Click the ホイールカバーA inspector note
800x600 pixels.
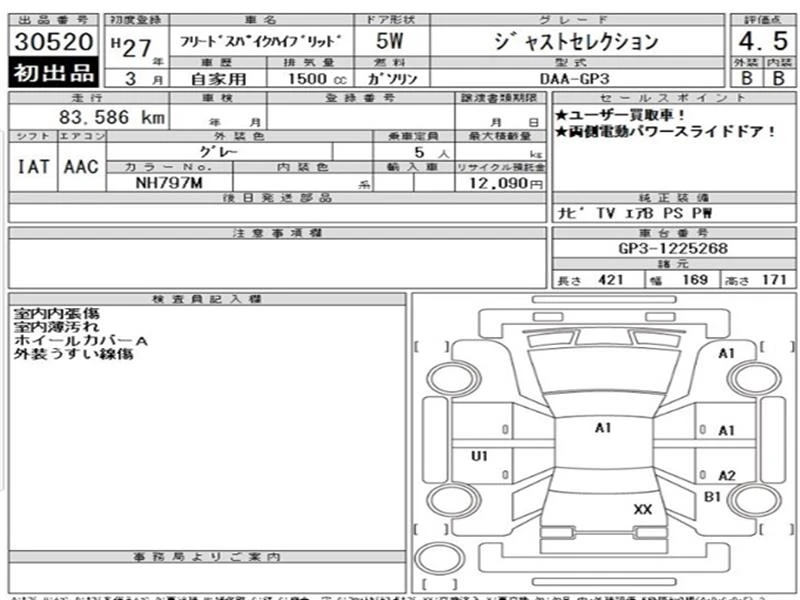81,340
